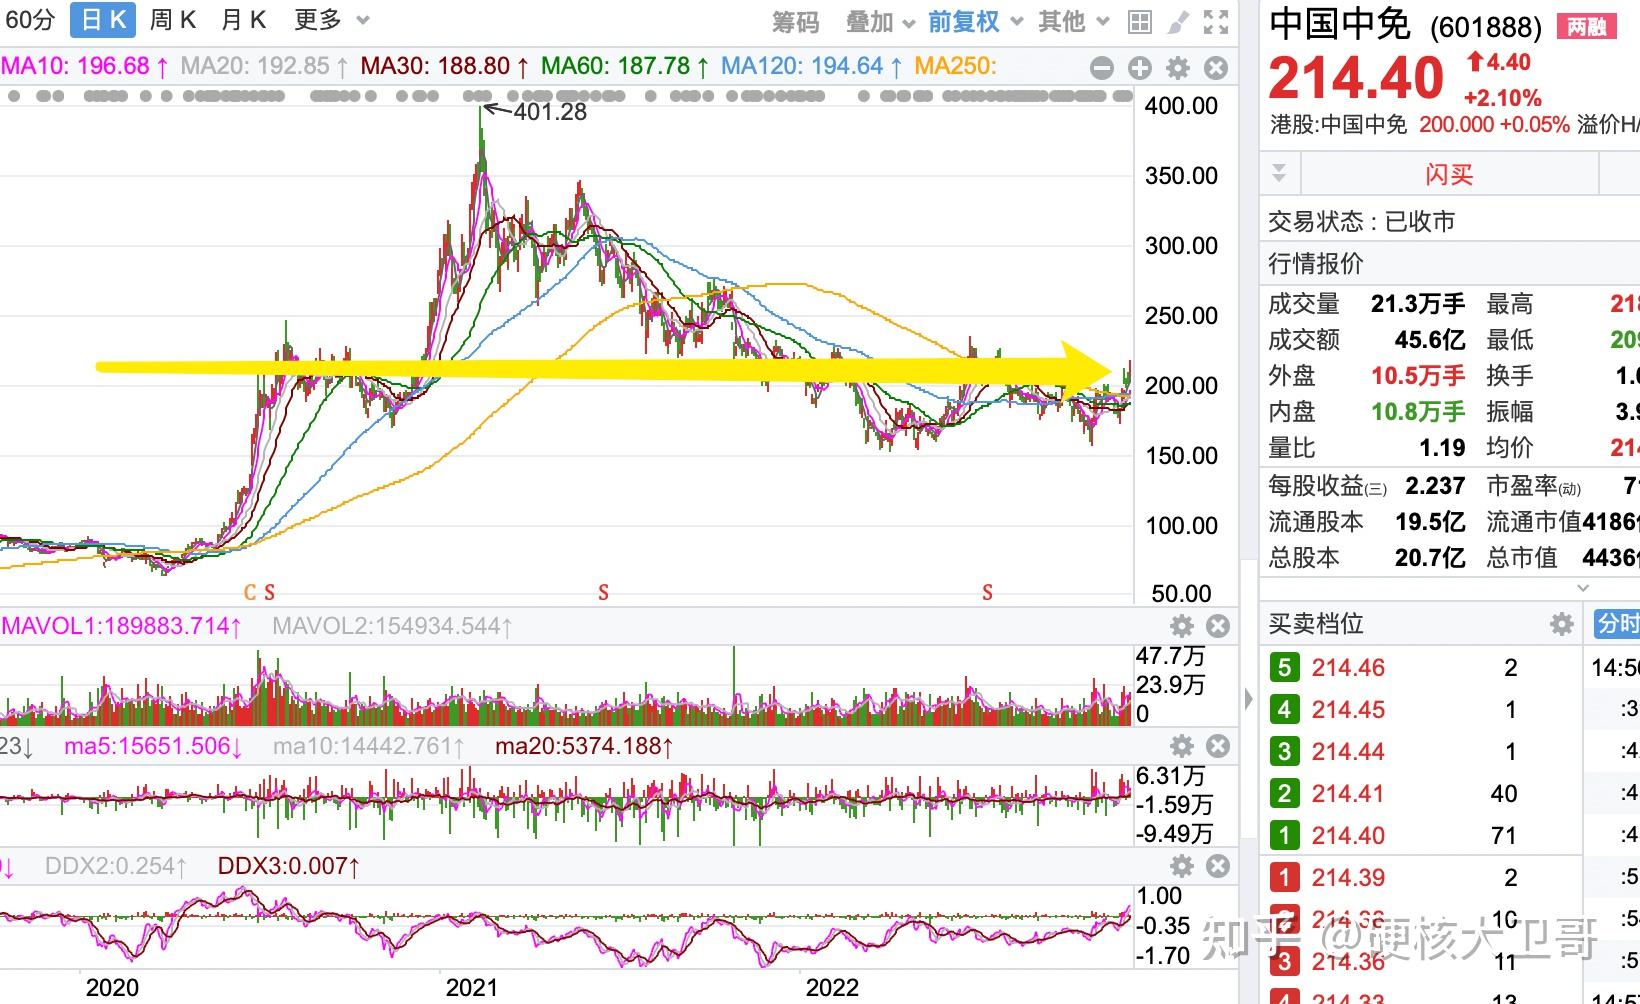Click the MA10: 196.68 legend

click(84, 67)
